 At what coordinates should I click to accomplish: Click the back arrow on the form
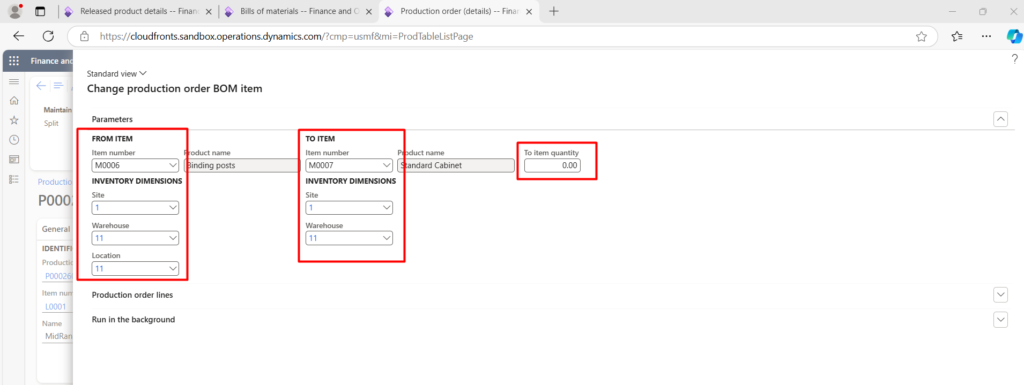(x=41, y=85)
